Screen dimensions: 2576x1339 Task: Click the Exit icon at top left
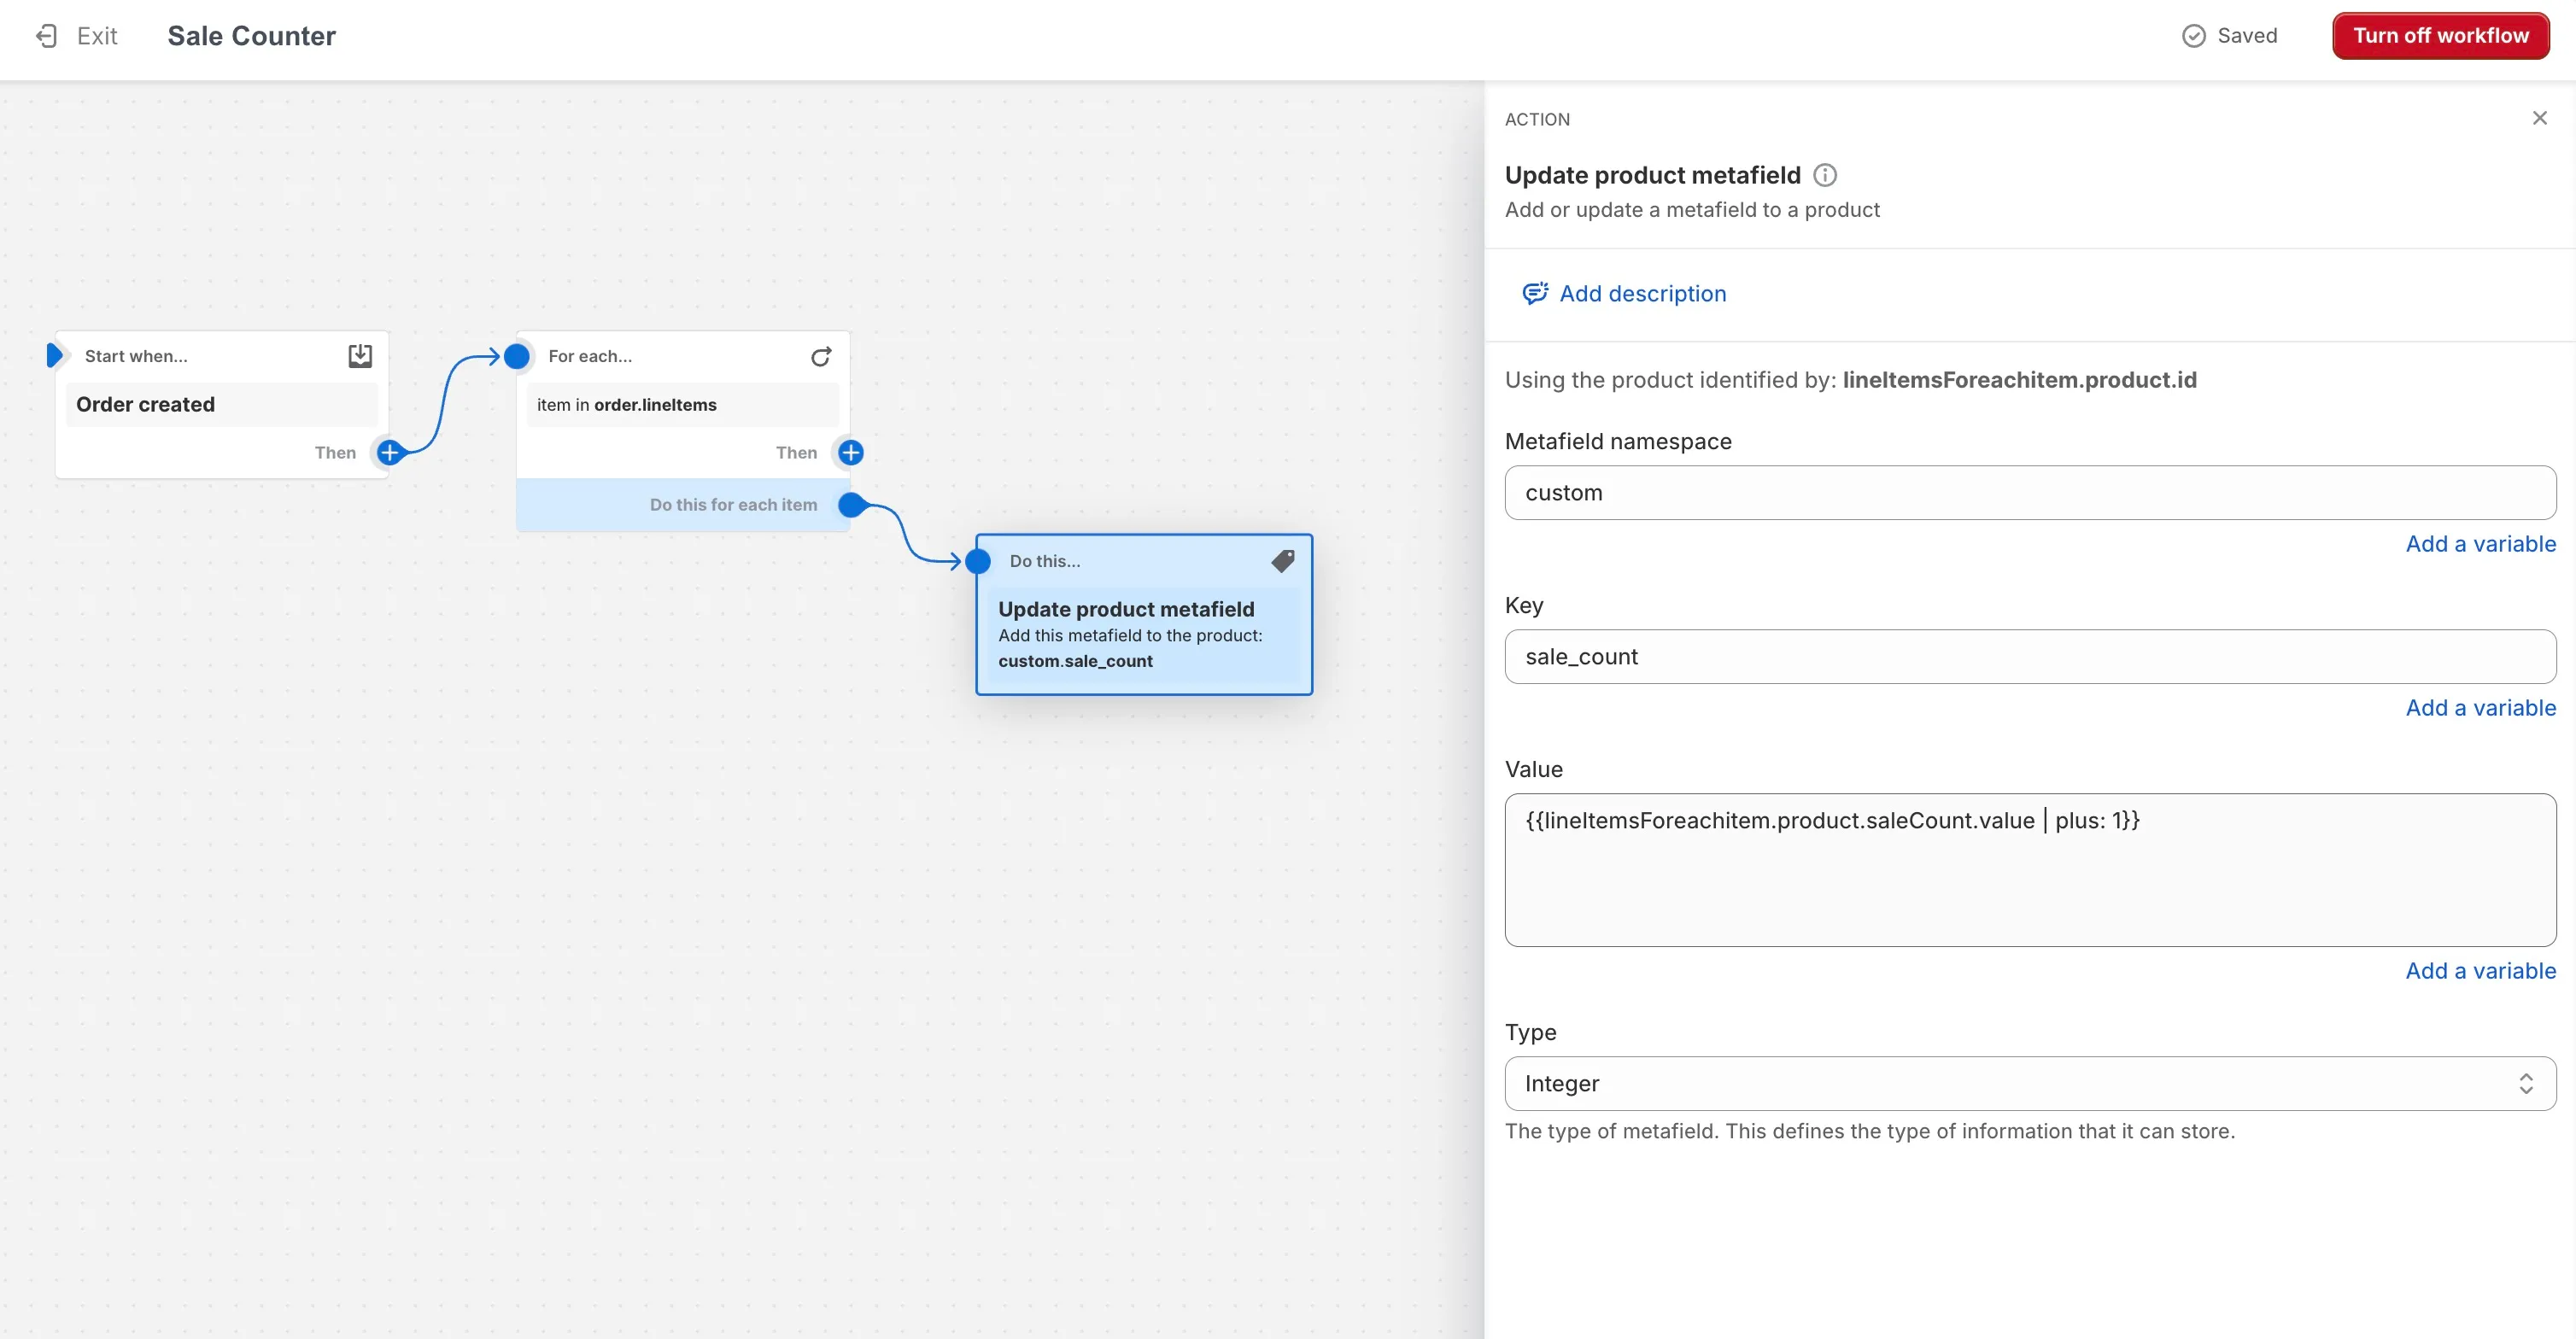(x=46, y=36)
